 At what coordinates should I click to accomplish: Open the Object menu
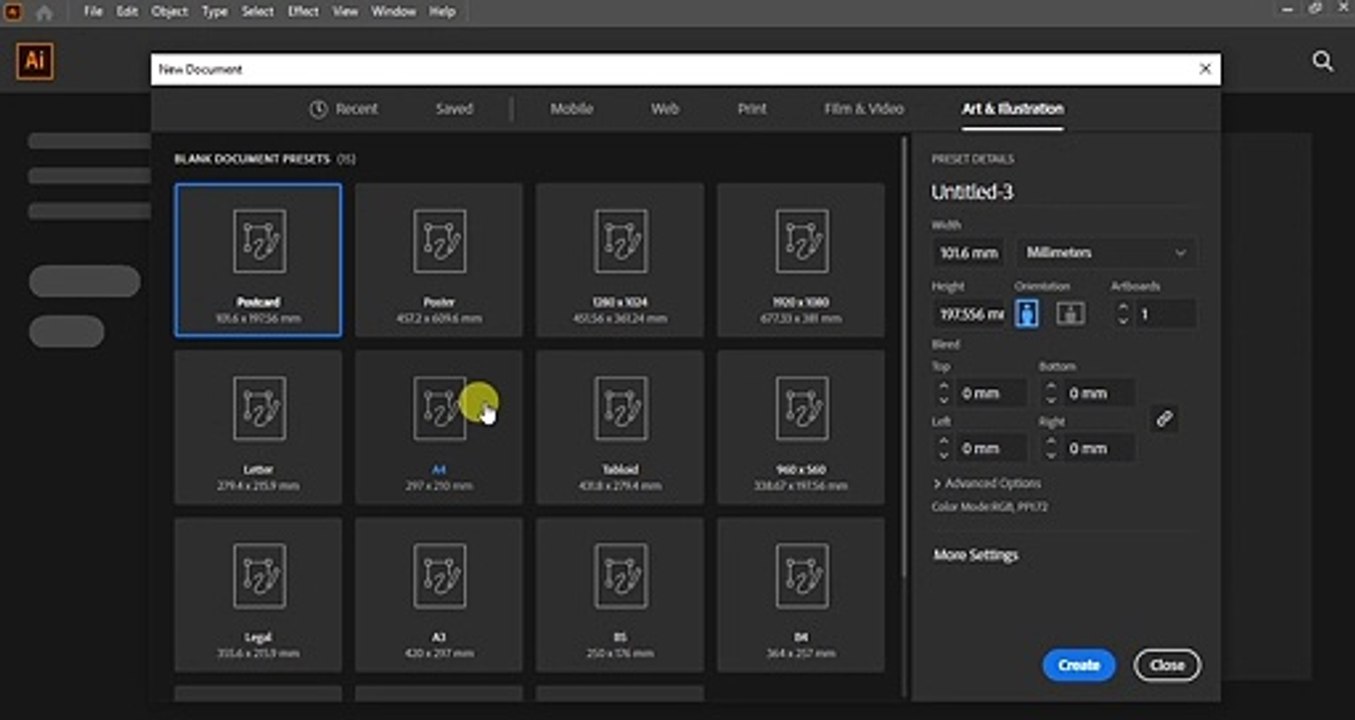170,12
